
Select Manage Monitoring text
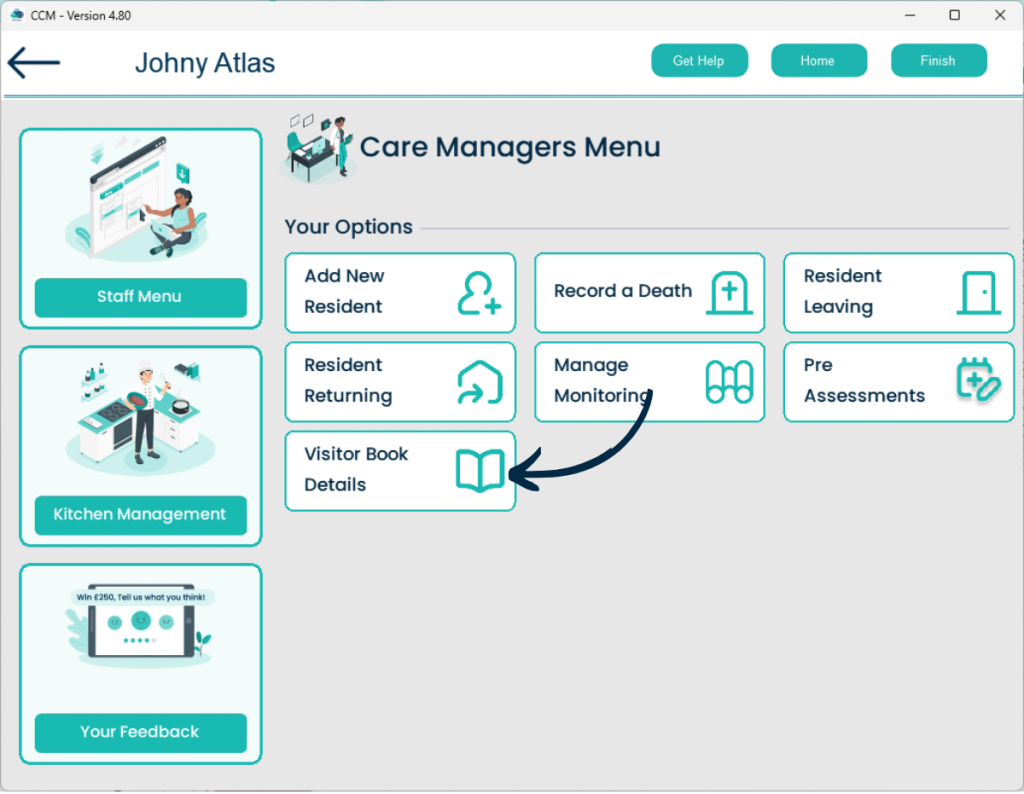(601, 380)
